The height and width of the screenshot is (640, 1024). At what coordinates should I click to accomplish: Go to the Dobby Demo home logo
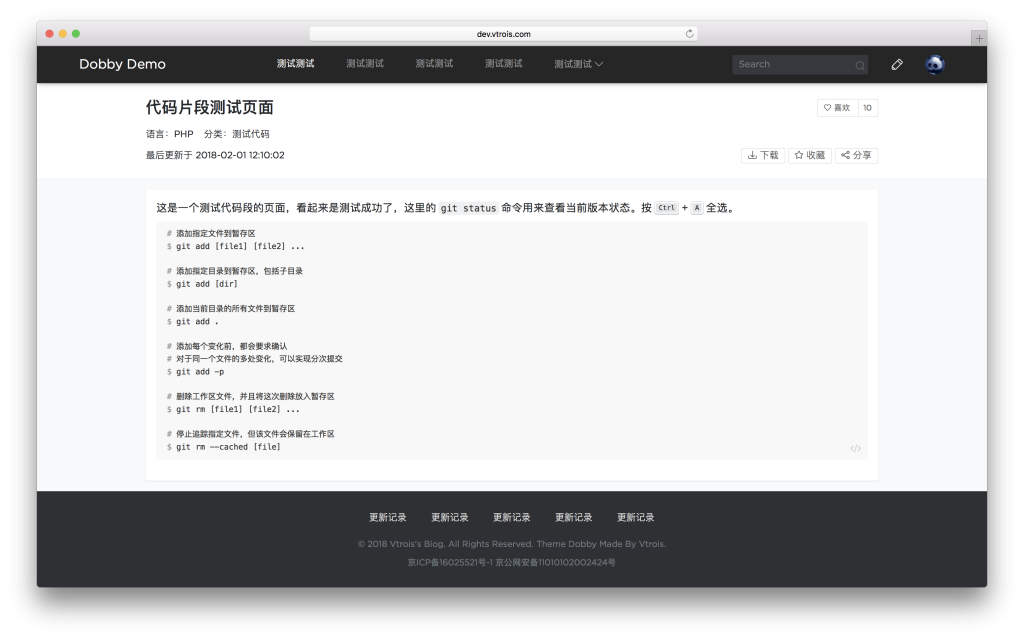click(x=122, y=64)
